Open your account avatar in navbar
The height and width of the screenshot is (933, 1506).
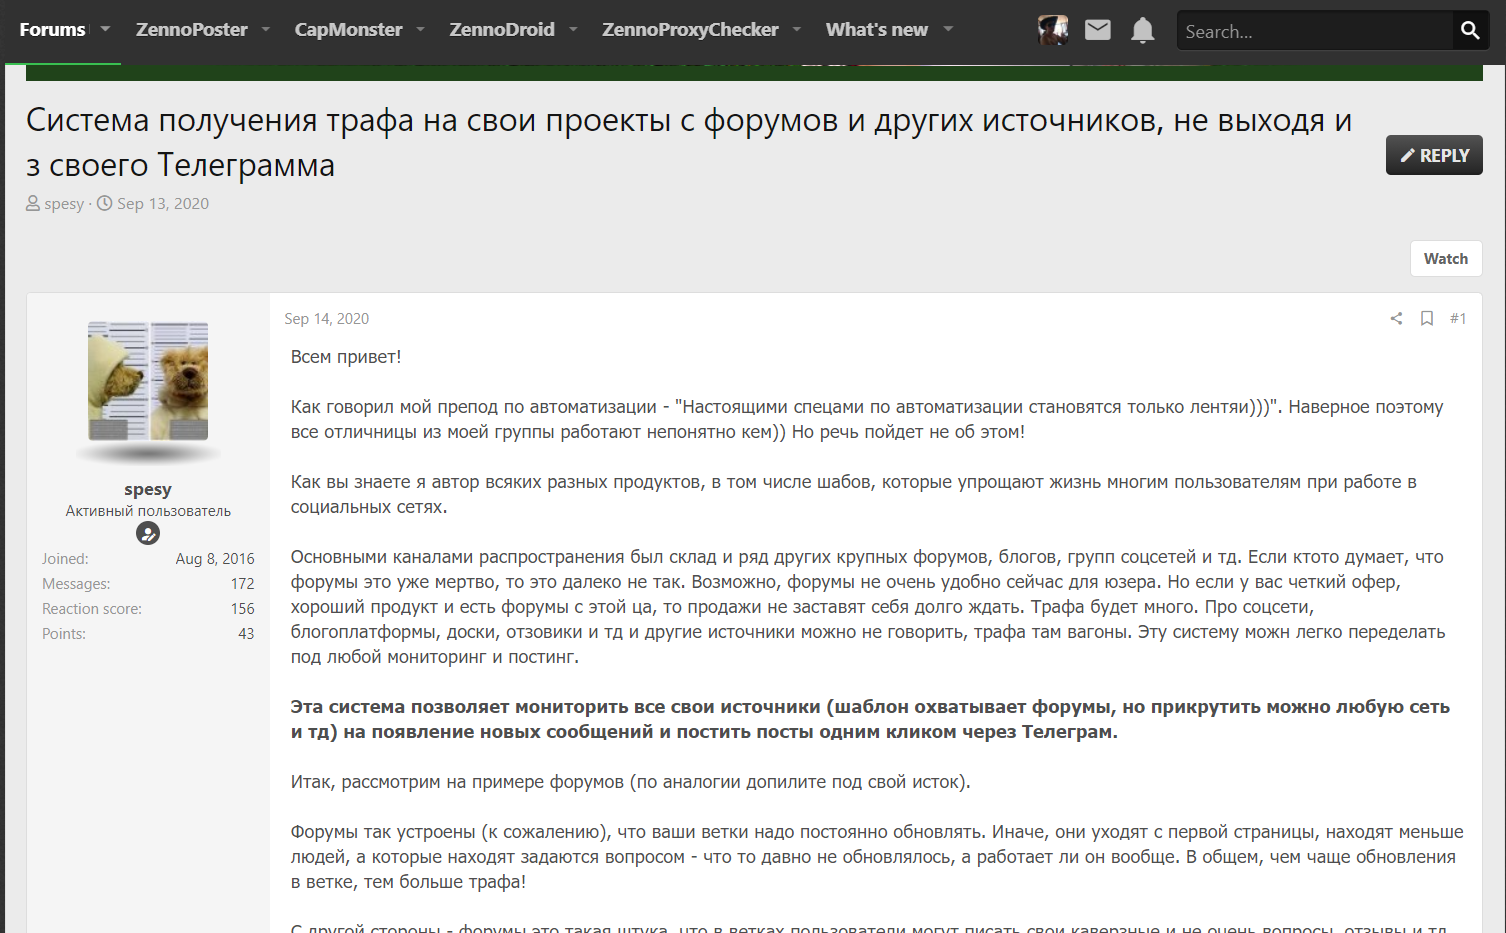click(1053, 30)
